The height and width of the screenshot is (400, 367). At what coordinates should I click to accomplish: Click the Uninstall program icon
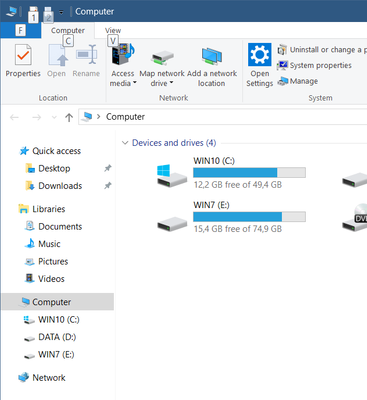tap(282, 50)
